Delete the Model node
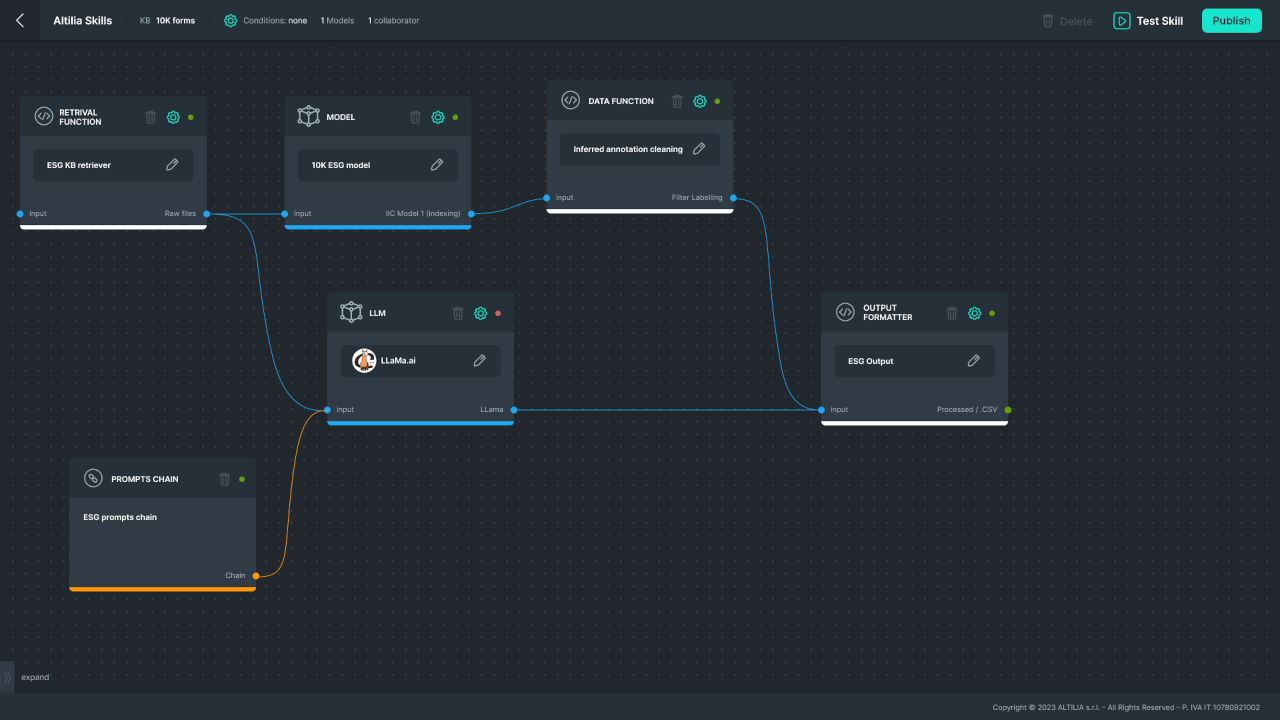Image resolution: width=1280 pixels, height=720 pixels. tap(415, 117)
